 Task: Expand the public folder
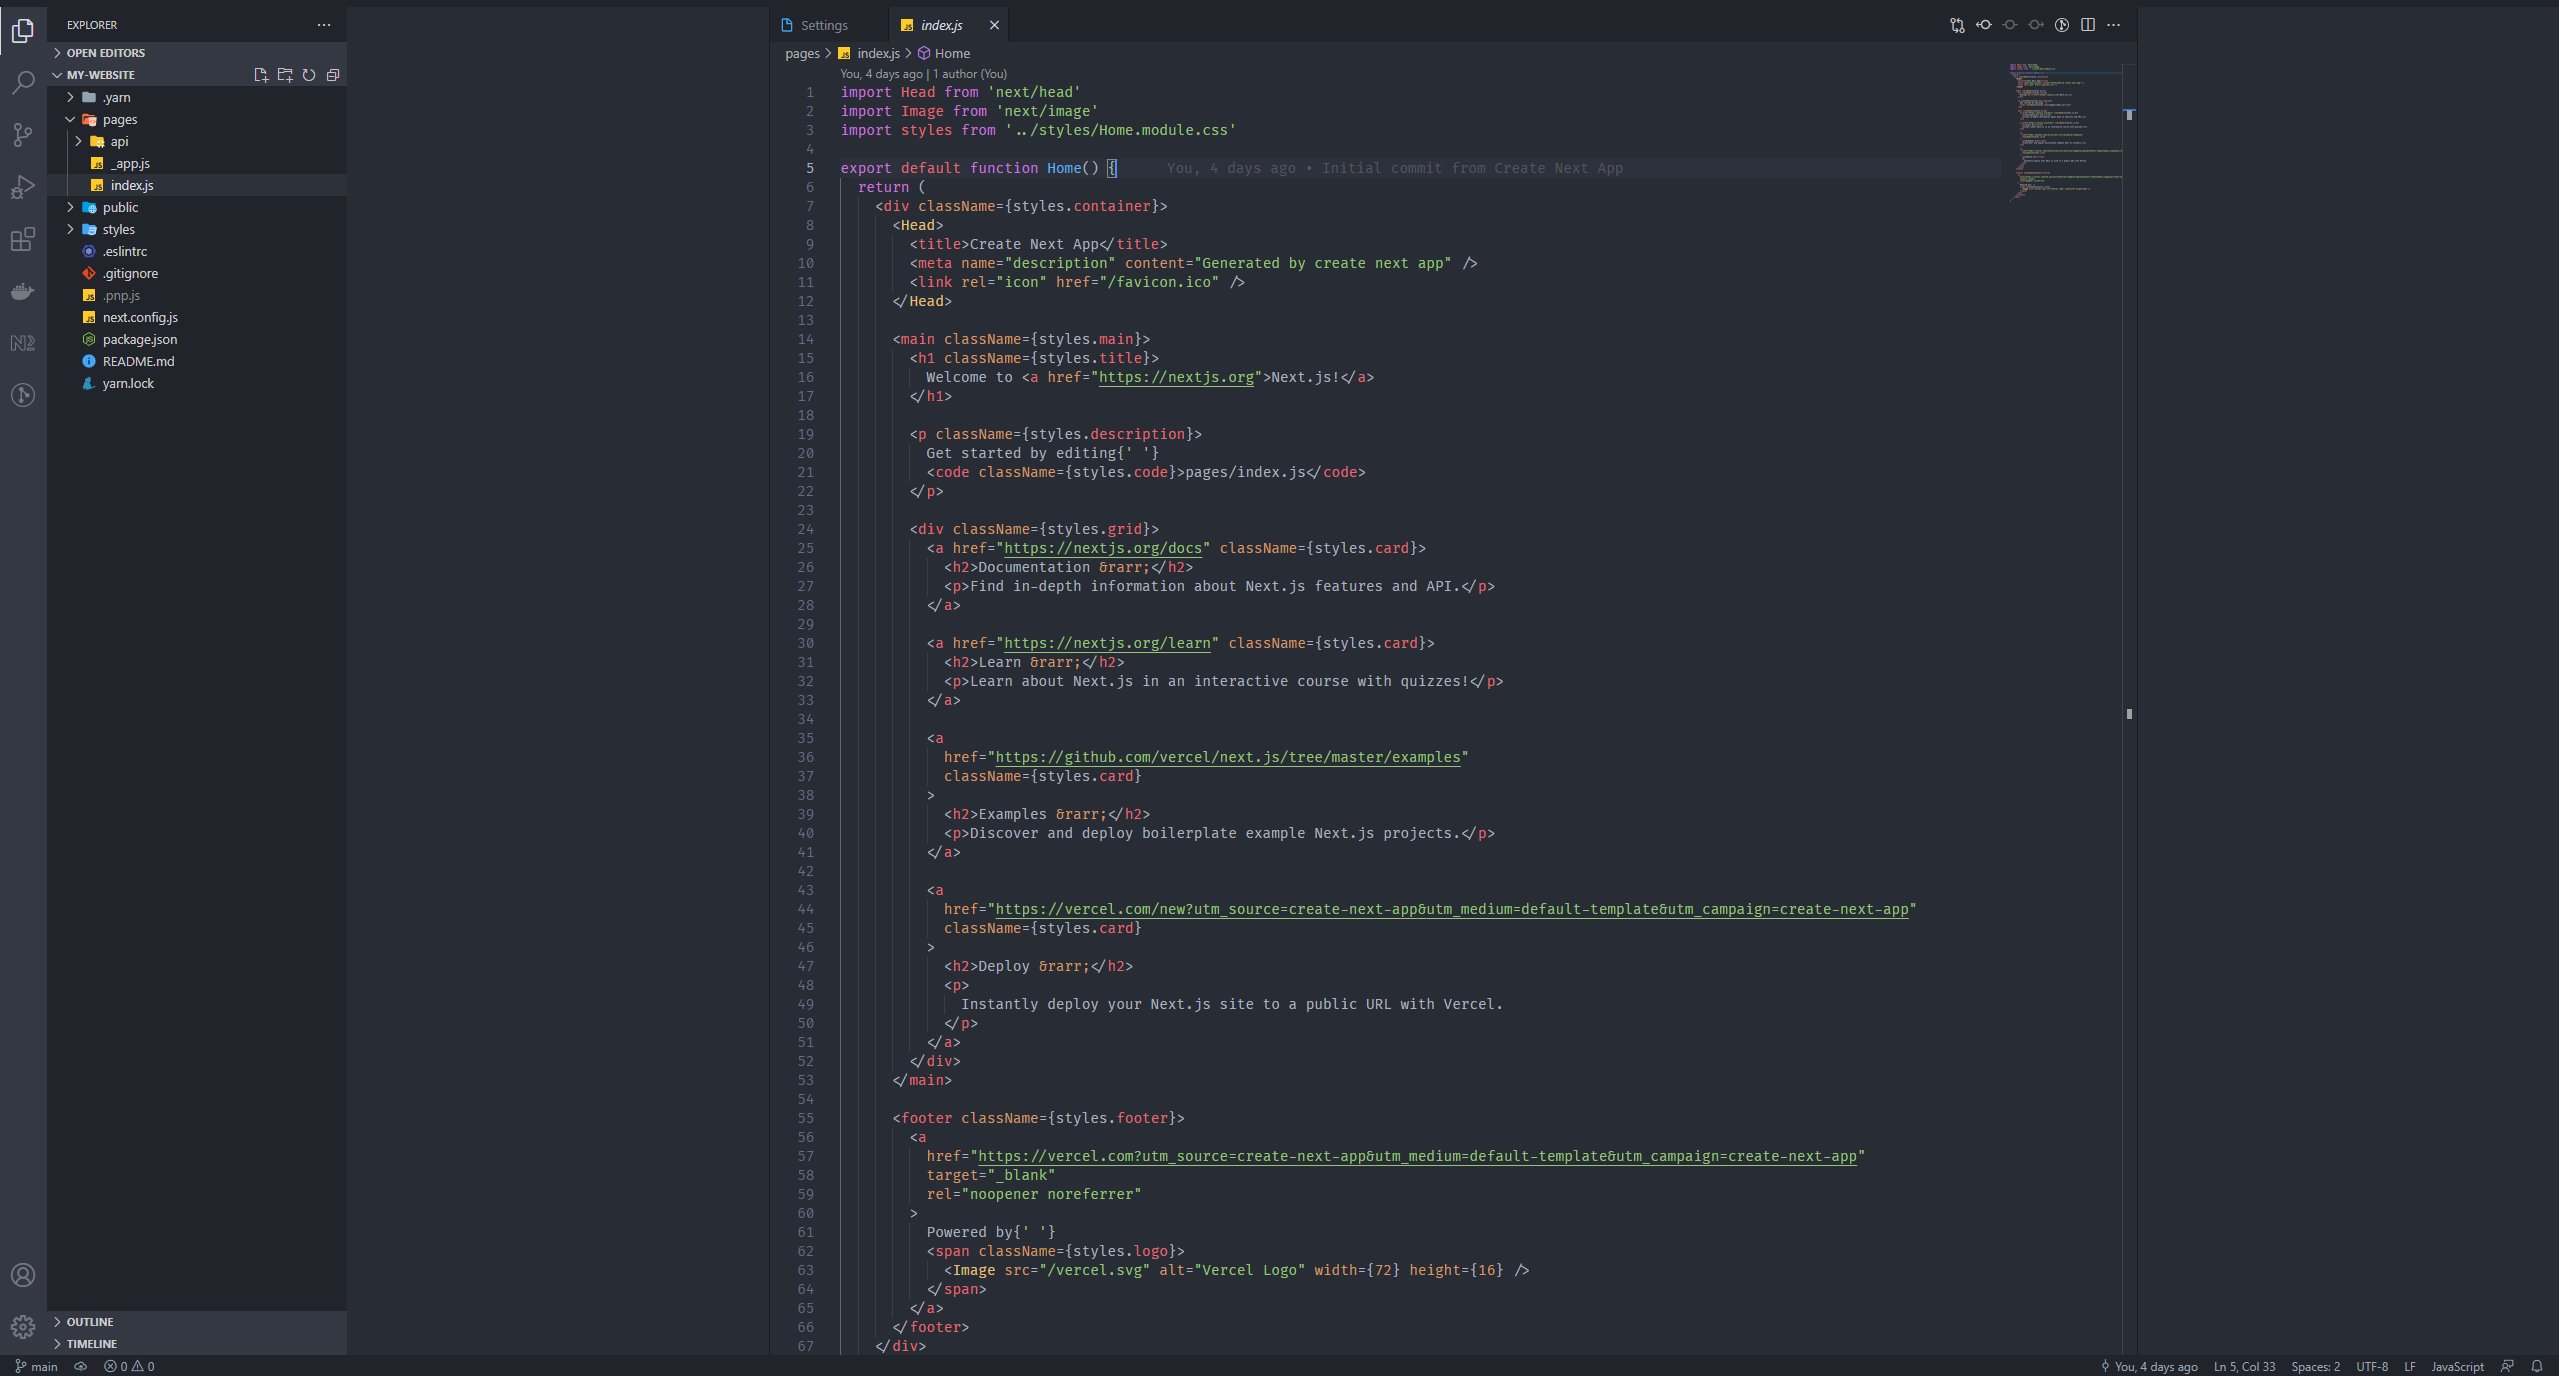[x=120, y=207]
